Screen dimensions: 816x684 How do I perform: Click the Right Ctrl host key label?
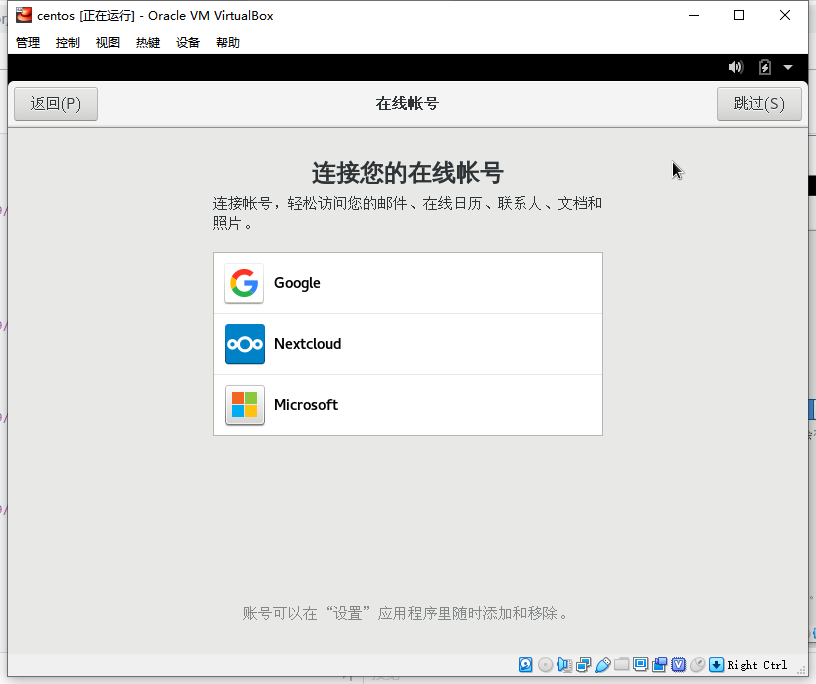point(757,665)
